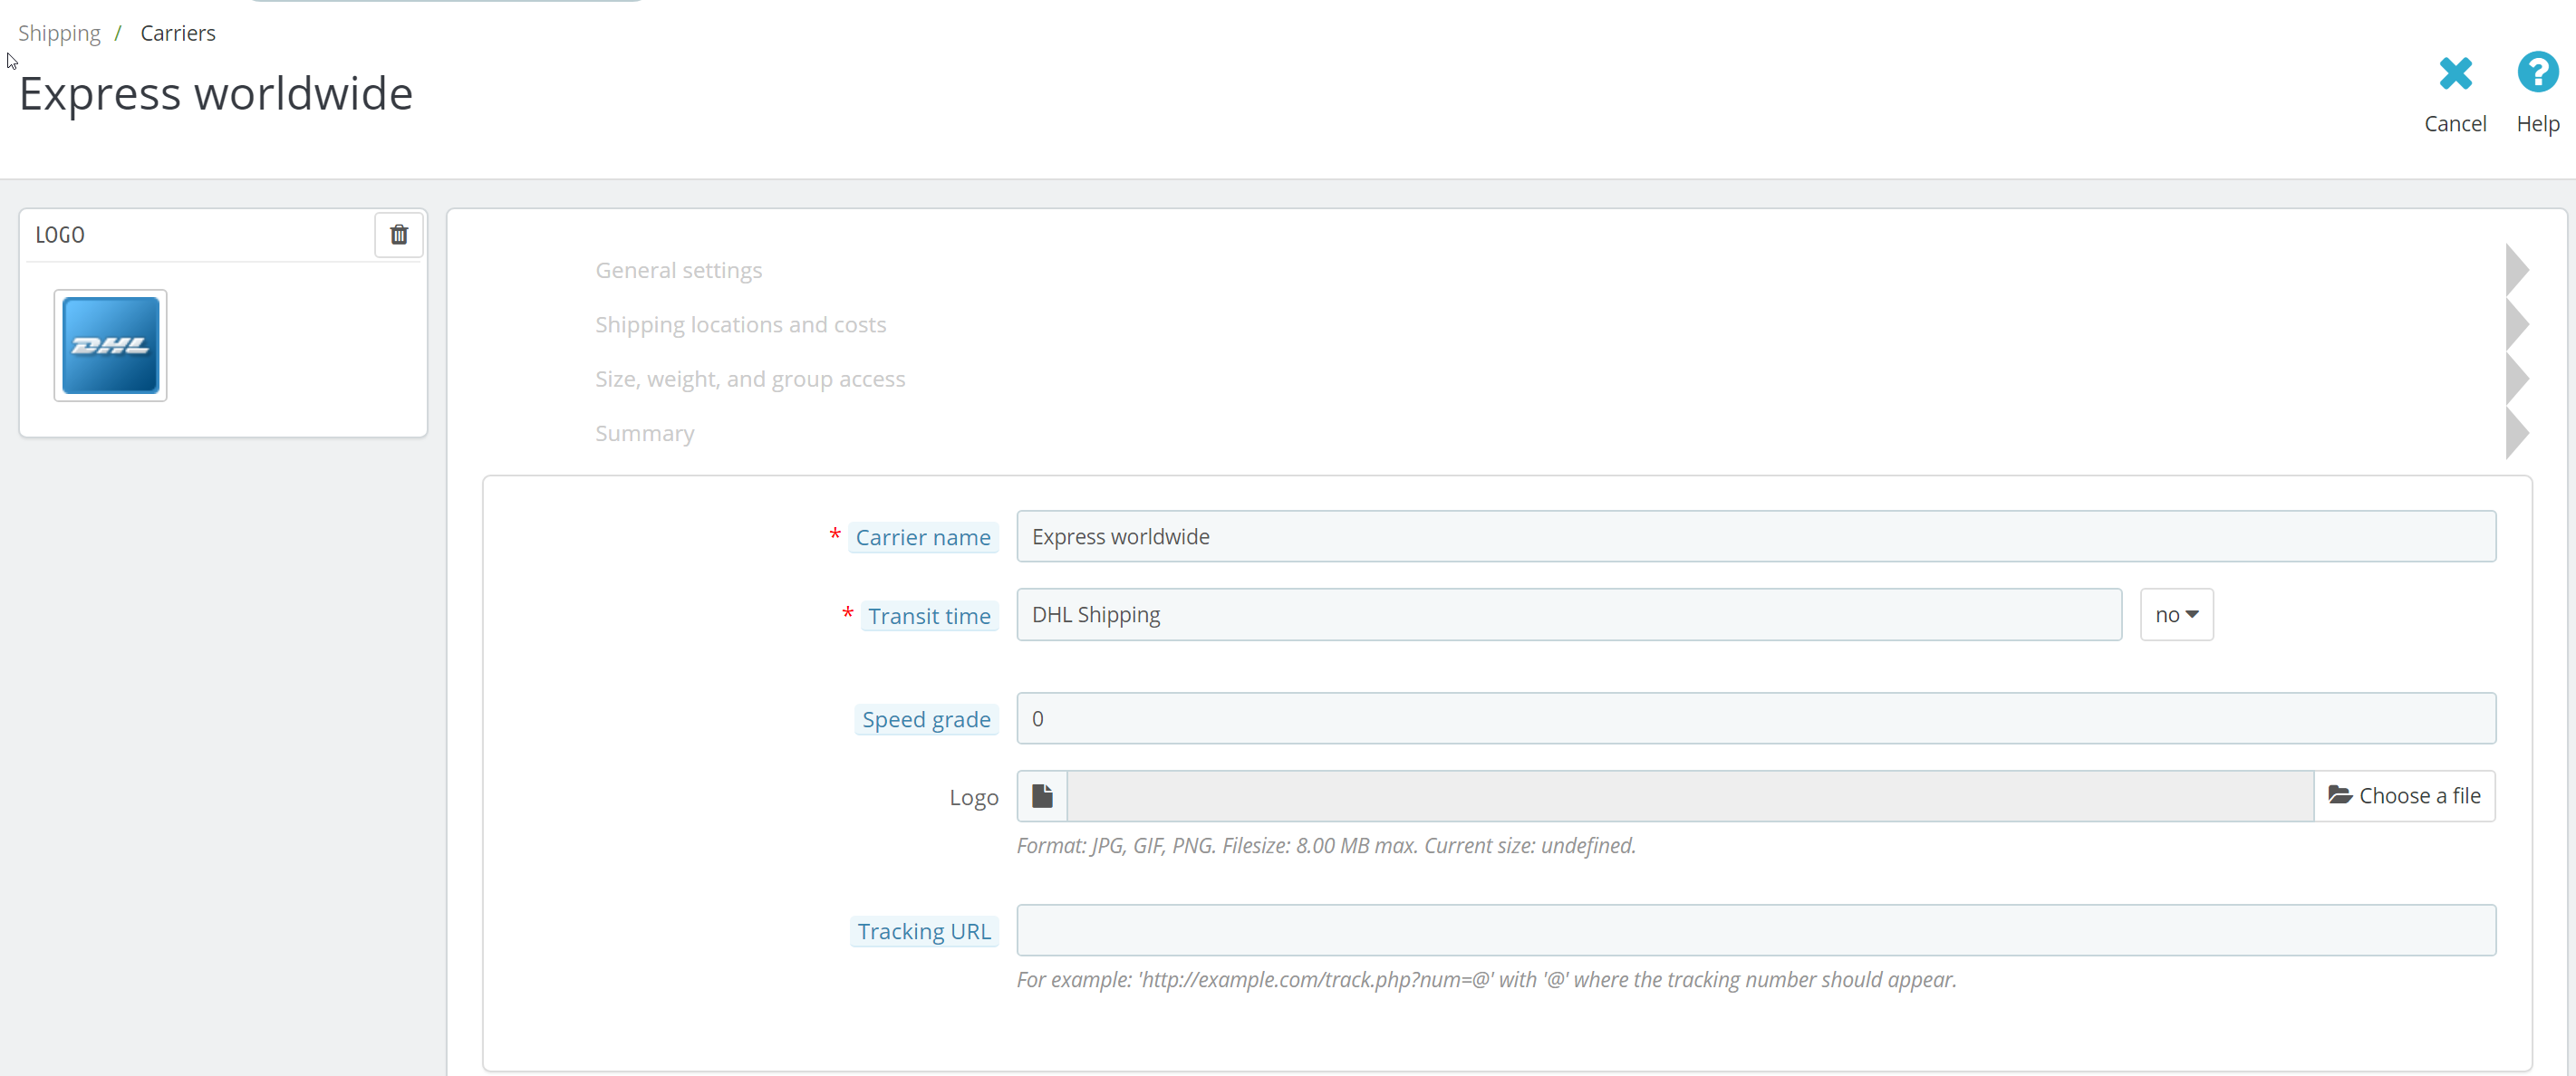Click the arrow next to General settings
2576x1076 pixels.
pyautogui.click(x=2516, y=270)
